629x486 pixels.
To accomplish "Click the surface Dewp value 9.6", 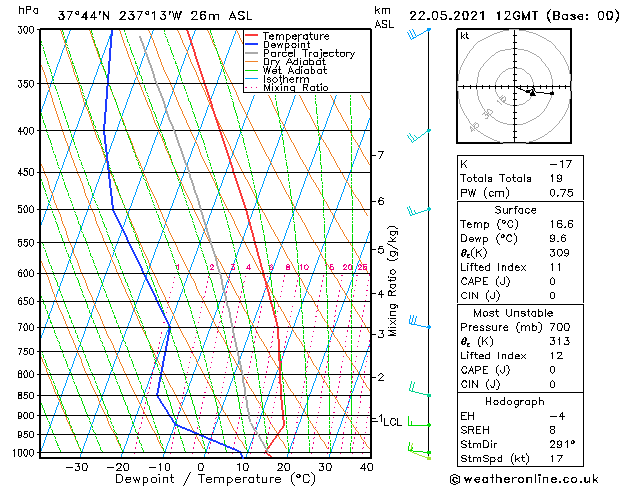I will 558,239.
